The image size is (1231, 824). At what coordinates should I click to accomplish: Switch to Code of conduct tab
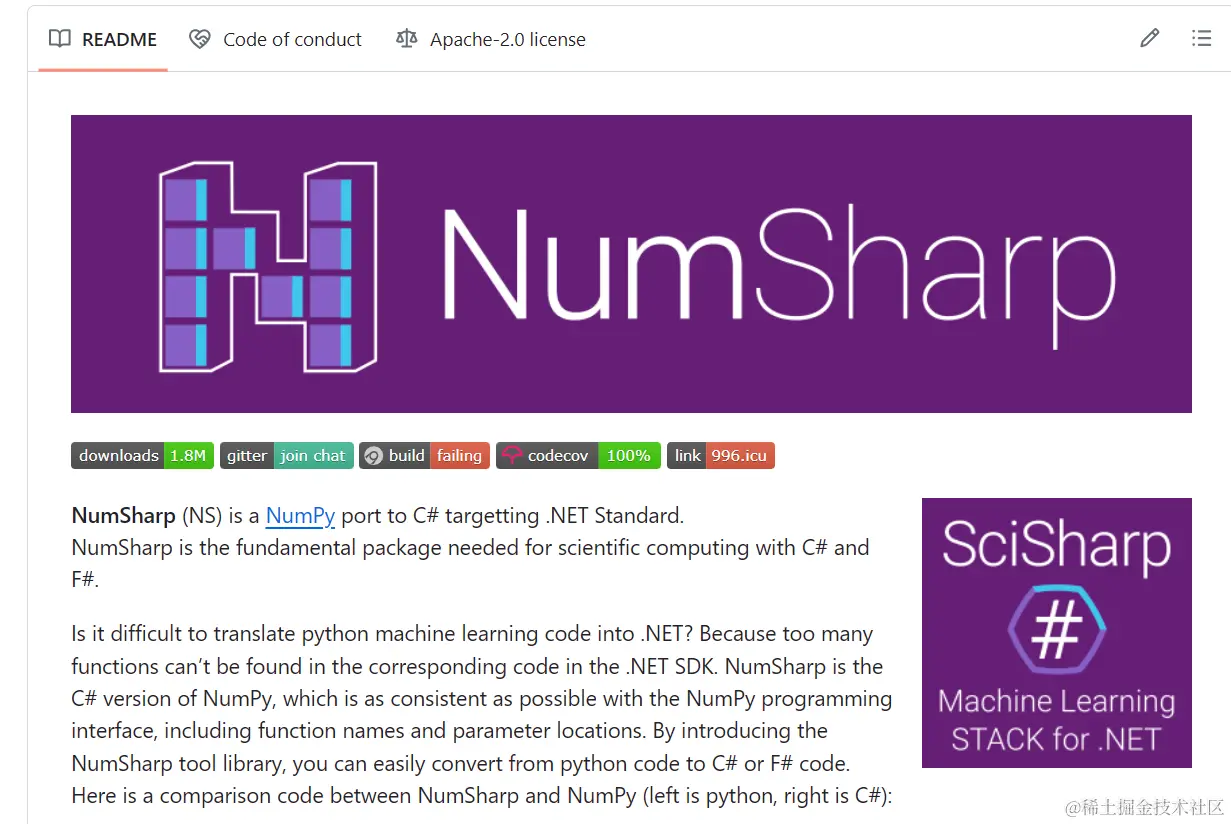click(276, 40)
